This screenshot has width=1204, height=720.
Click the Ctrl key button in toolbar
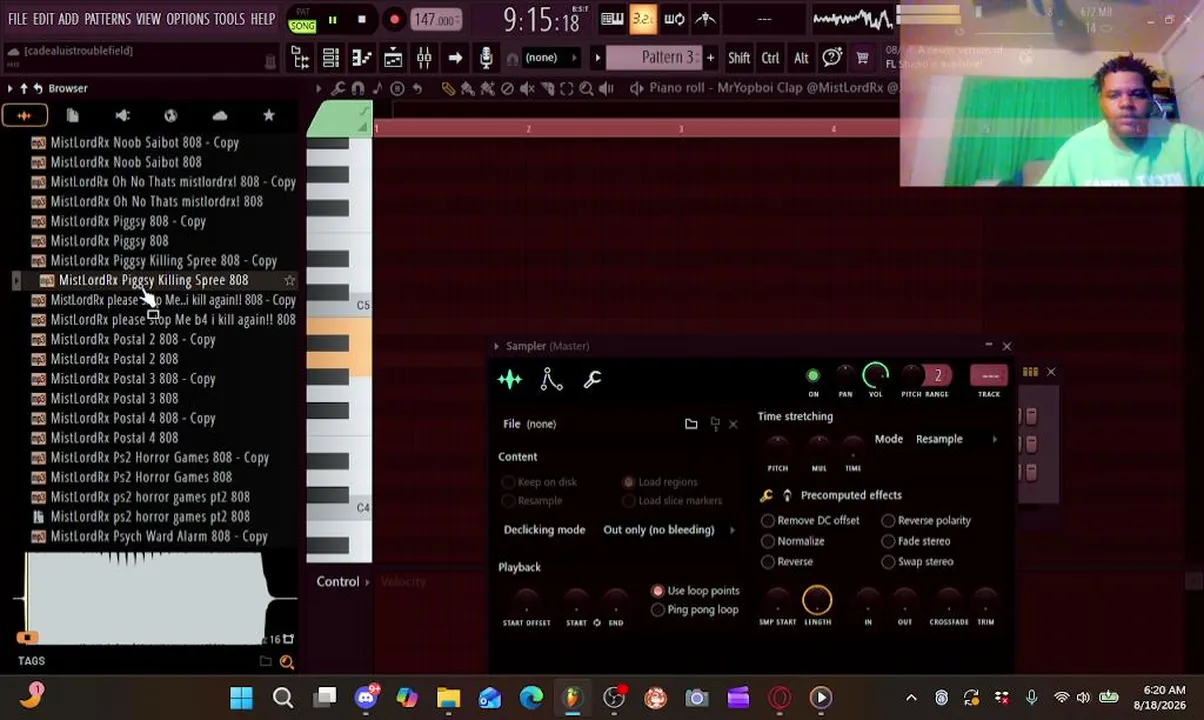tap(770, 58)
